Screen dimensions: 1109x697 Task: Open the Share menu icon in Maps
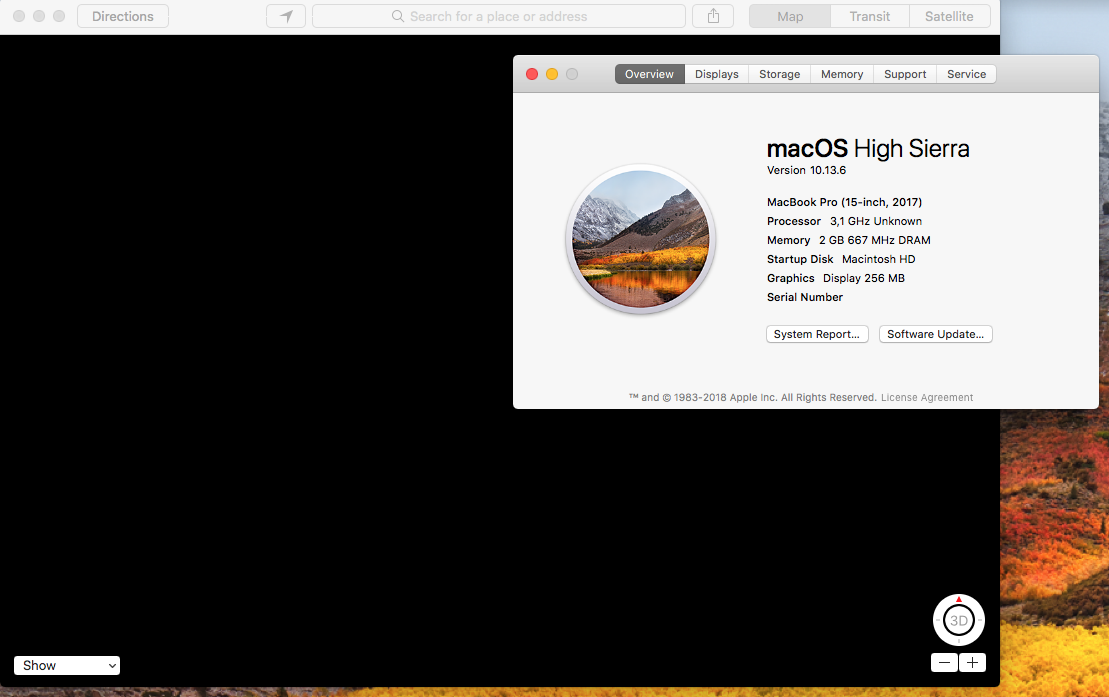[713, 16]
